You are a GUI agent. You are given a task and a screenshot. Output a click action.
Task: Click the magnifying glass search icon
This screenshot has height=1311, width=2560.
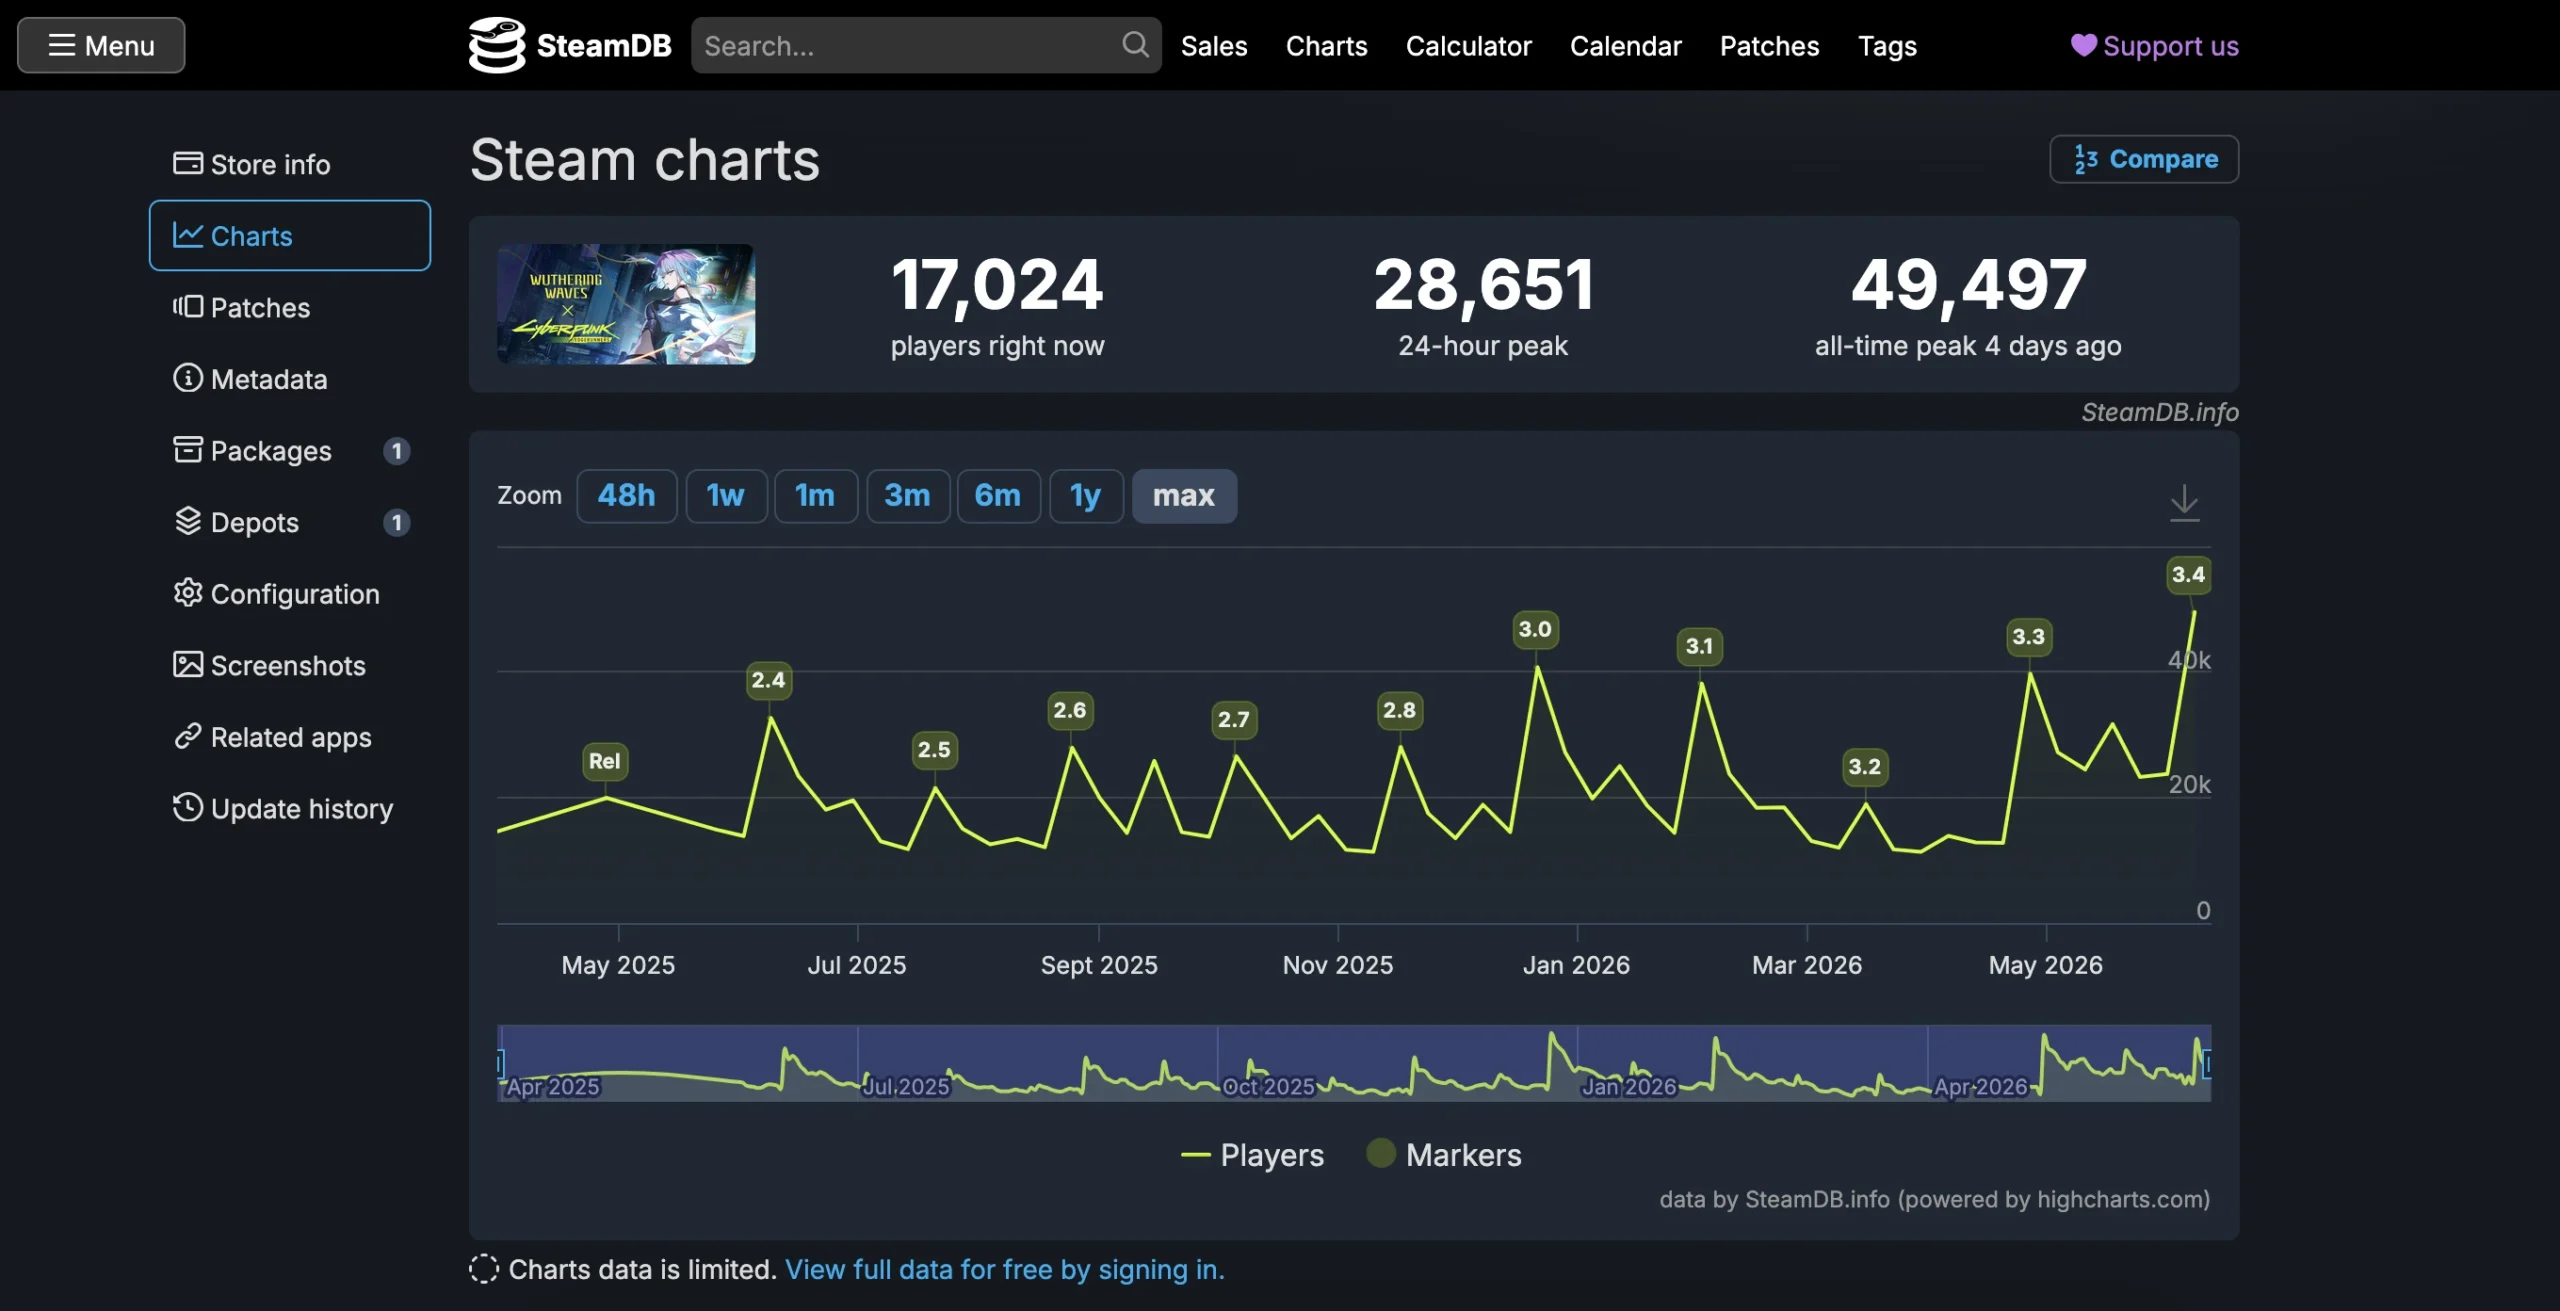[1135, 45]
